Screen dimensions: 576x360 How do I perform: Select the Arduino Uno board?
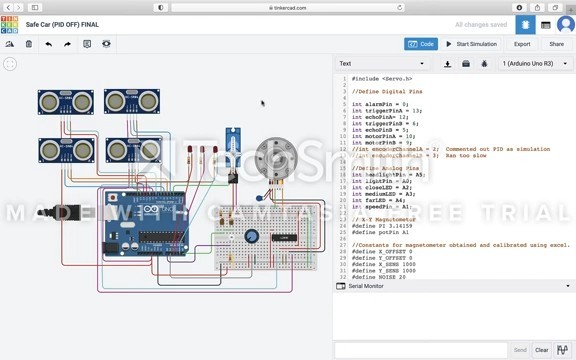[146, 223]
